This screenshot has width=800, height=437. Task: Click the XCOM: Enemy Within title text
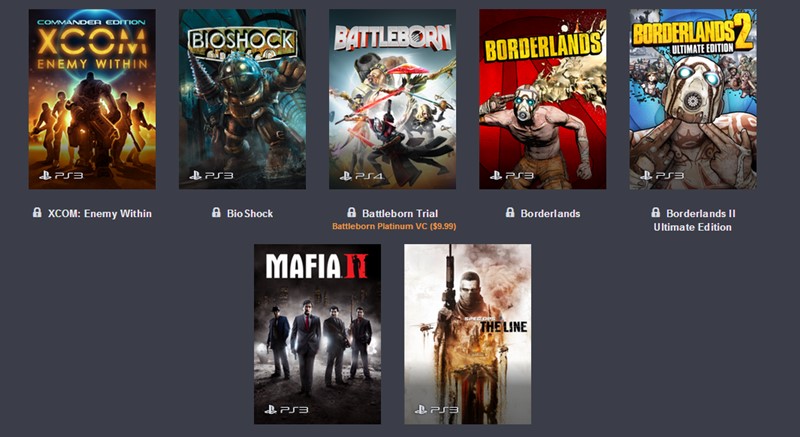[x=99, y=214]
